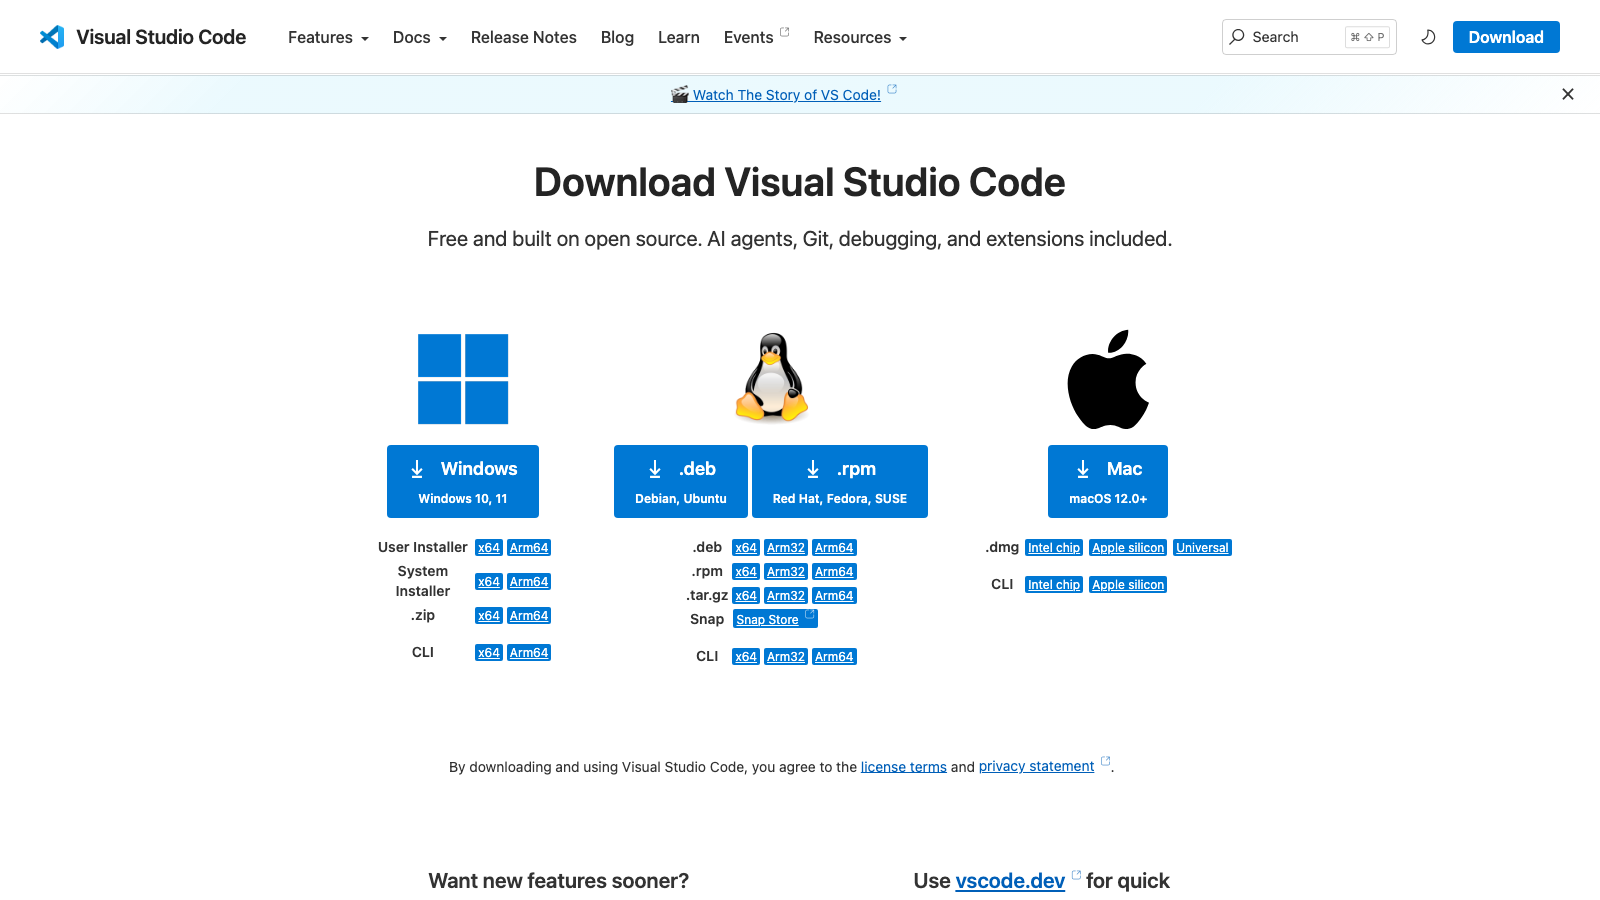This screenshot has width=1600, height=900.
Task: Click the top-right Download button
Action: coord(1506,37)
